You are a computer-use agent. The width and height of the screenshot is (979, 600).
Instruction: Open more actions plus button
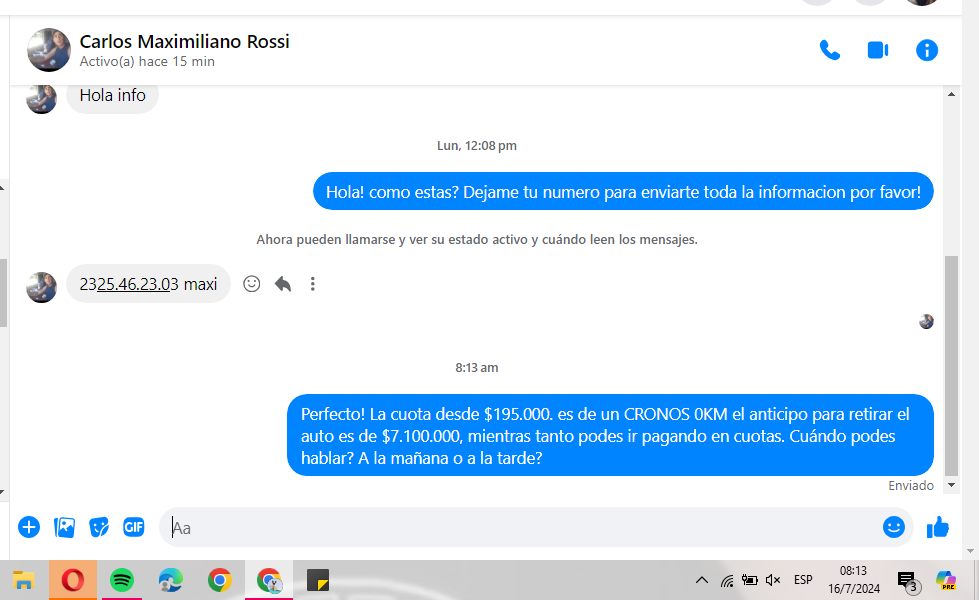pos(29,527)
